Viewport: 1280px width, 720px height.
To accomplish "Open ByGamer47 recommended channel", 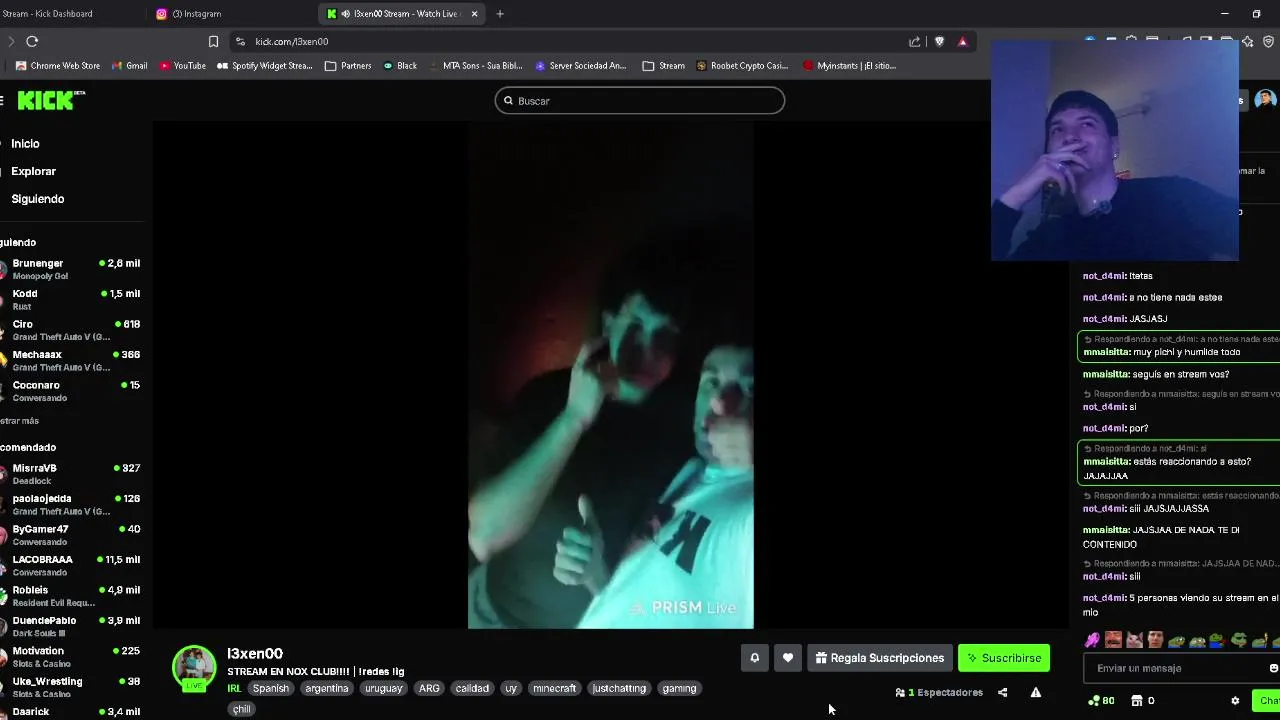I will pos(72,535).
